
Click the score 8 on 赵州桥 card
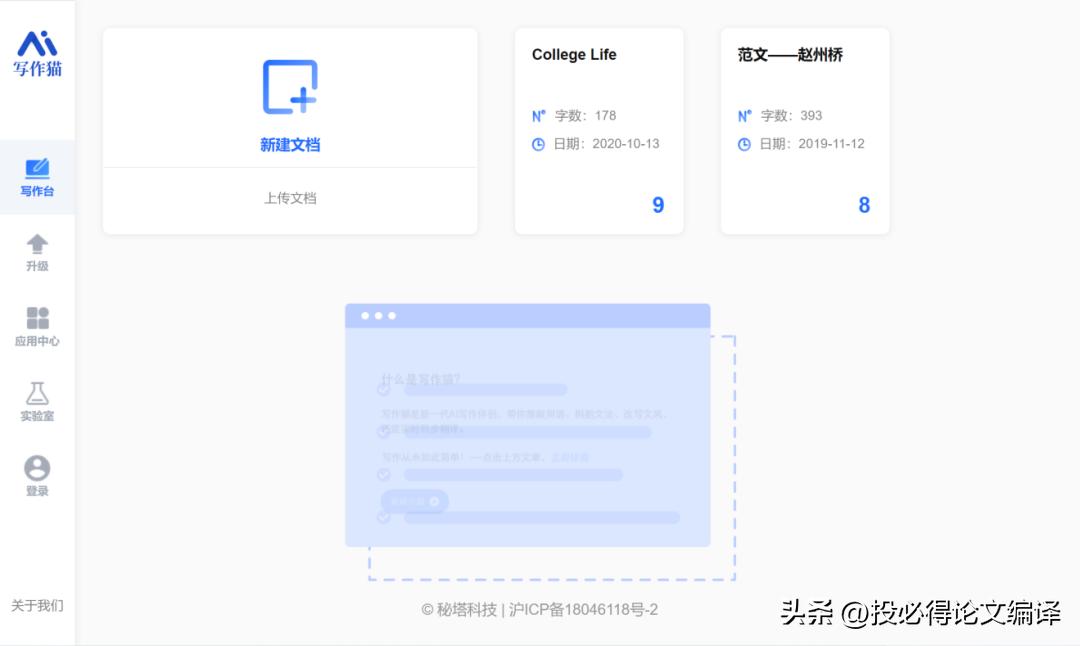866,205
